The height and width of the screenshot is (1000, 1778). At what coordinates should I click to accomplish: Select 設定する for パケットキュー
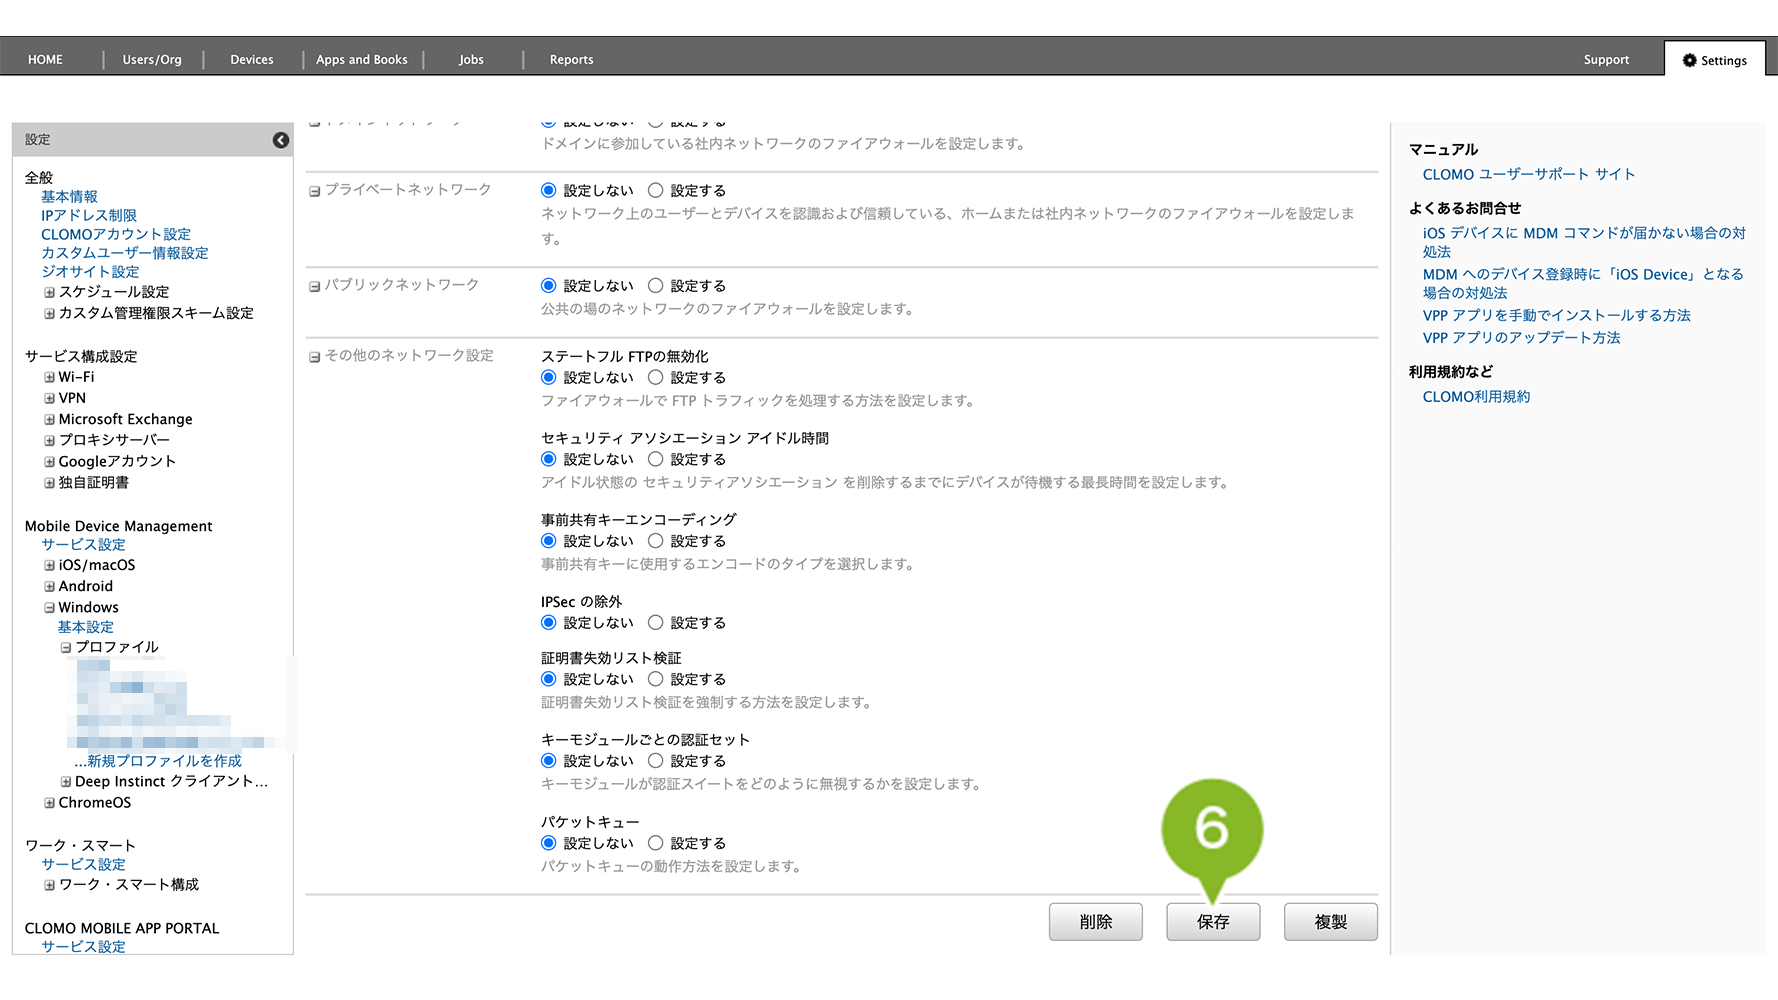click(x=656, y=843)
